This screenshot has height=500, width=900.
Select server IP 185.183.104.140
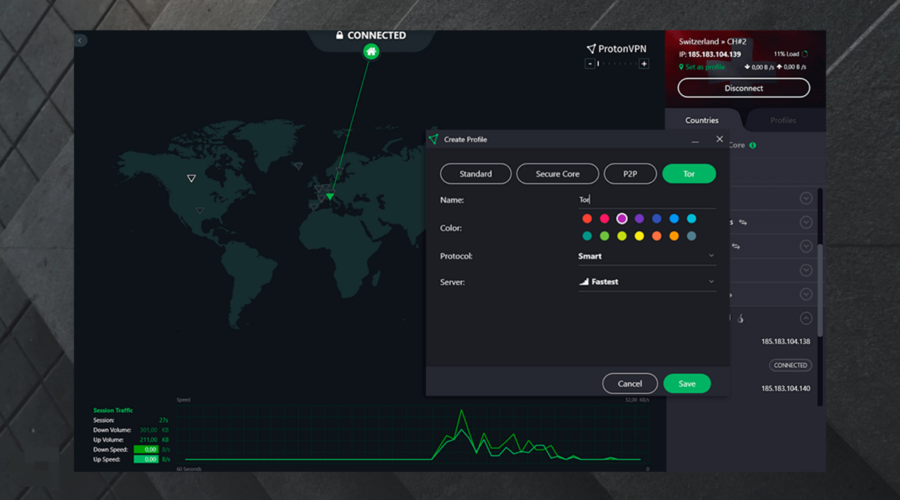coord(785,389)
